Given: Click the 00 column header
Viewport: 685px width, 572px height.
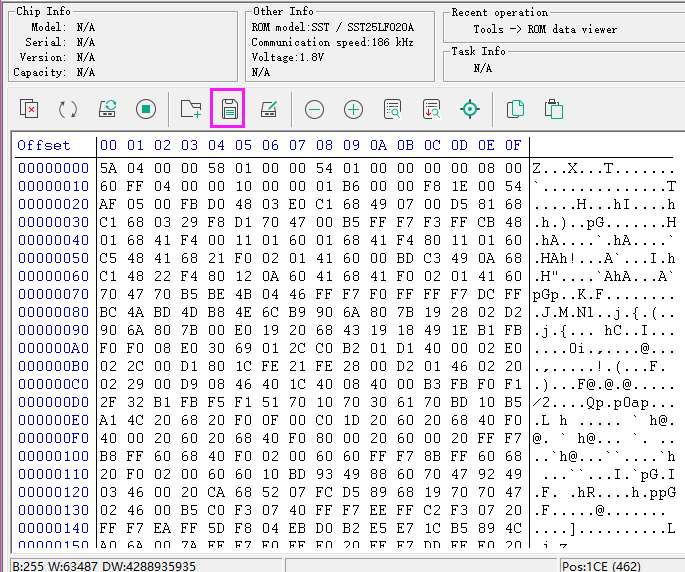Looking at the screenshot, I should pyautogui.click(x=108, y=145).
